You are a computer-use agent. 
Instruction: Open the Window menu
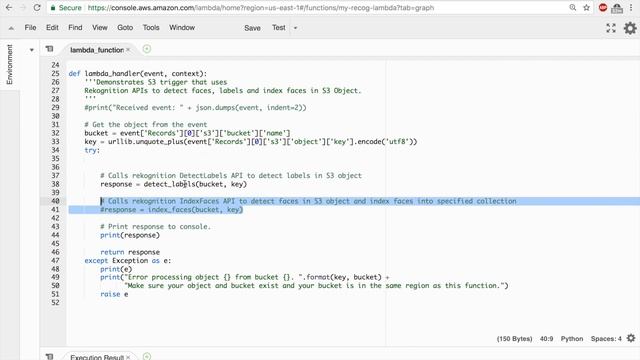coord(182,28)
